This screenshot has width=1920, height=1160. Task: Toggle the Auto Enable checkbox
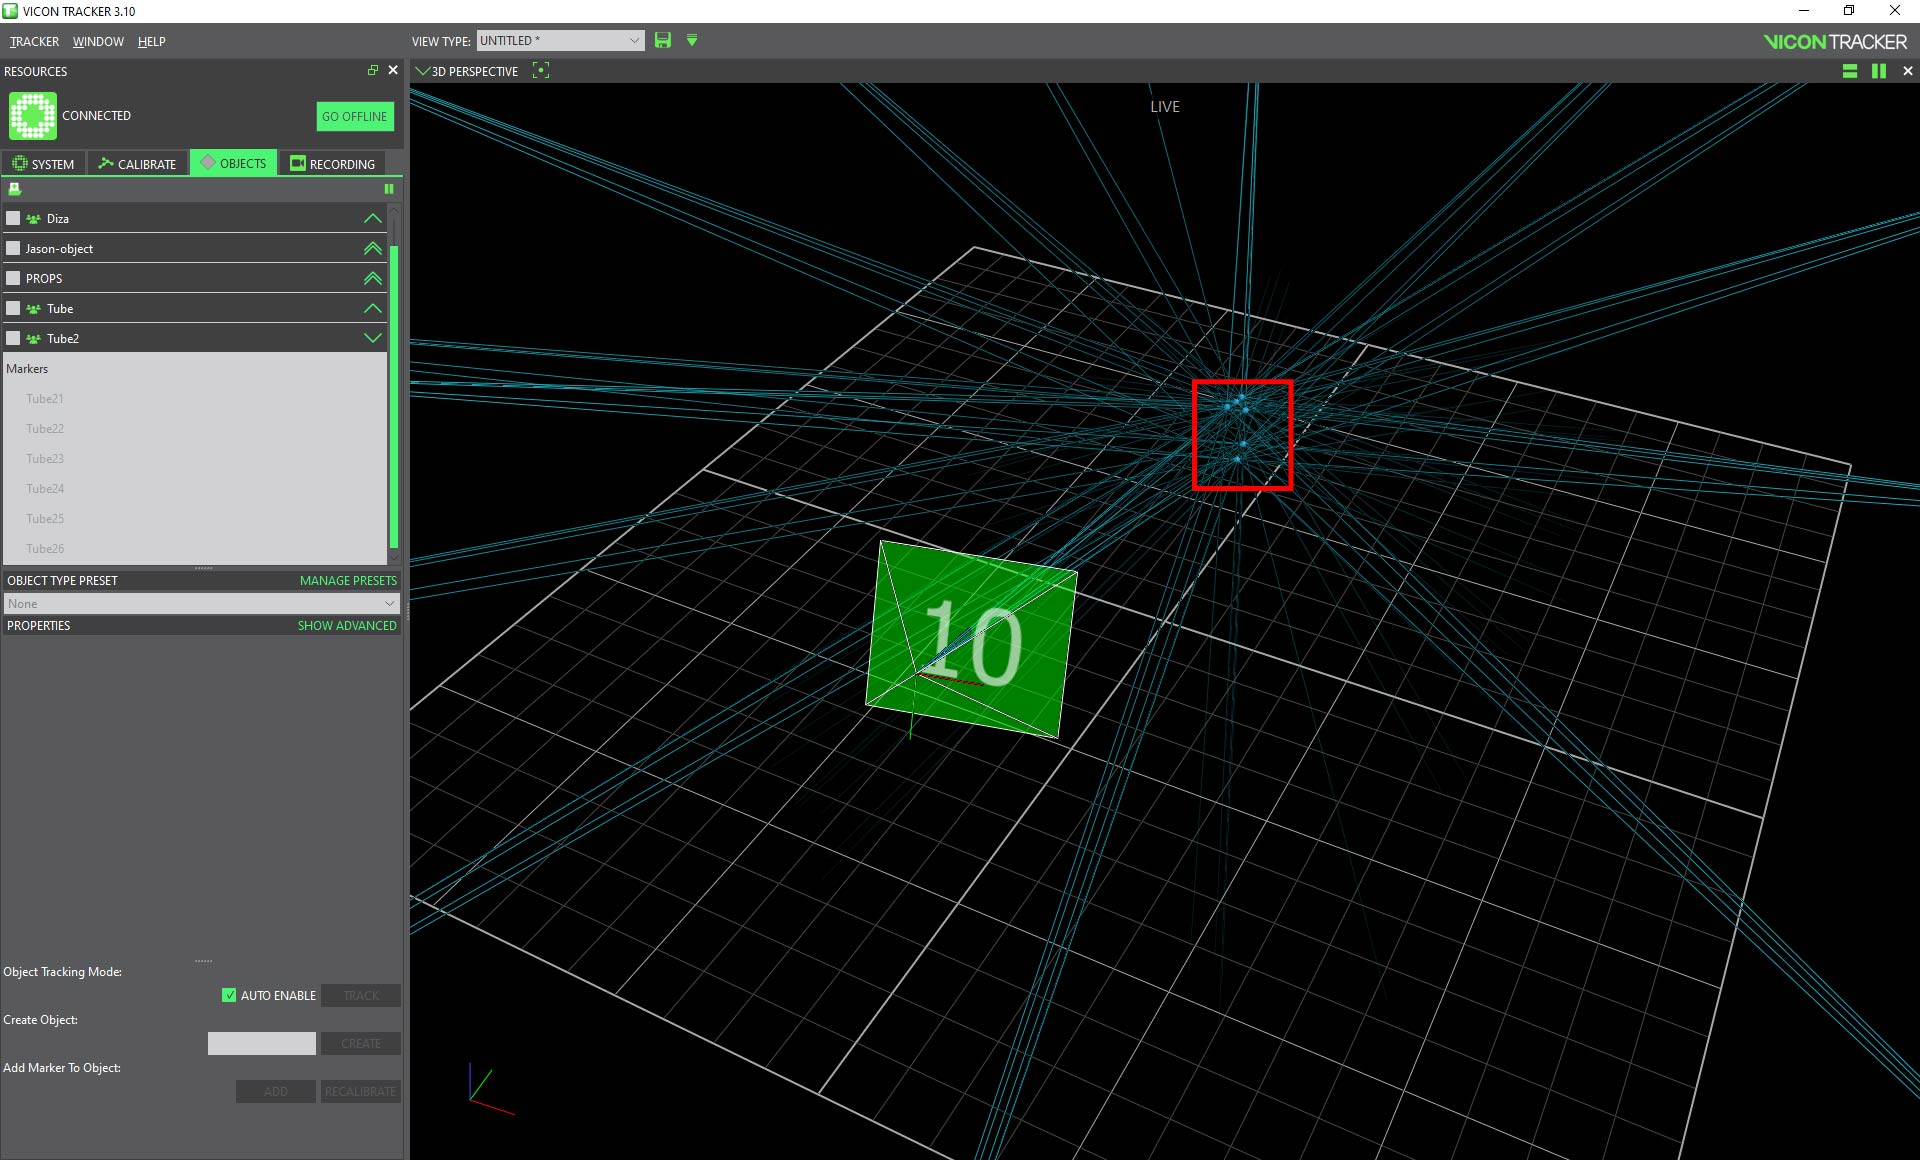pos(229,995)
